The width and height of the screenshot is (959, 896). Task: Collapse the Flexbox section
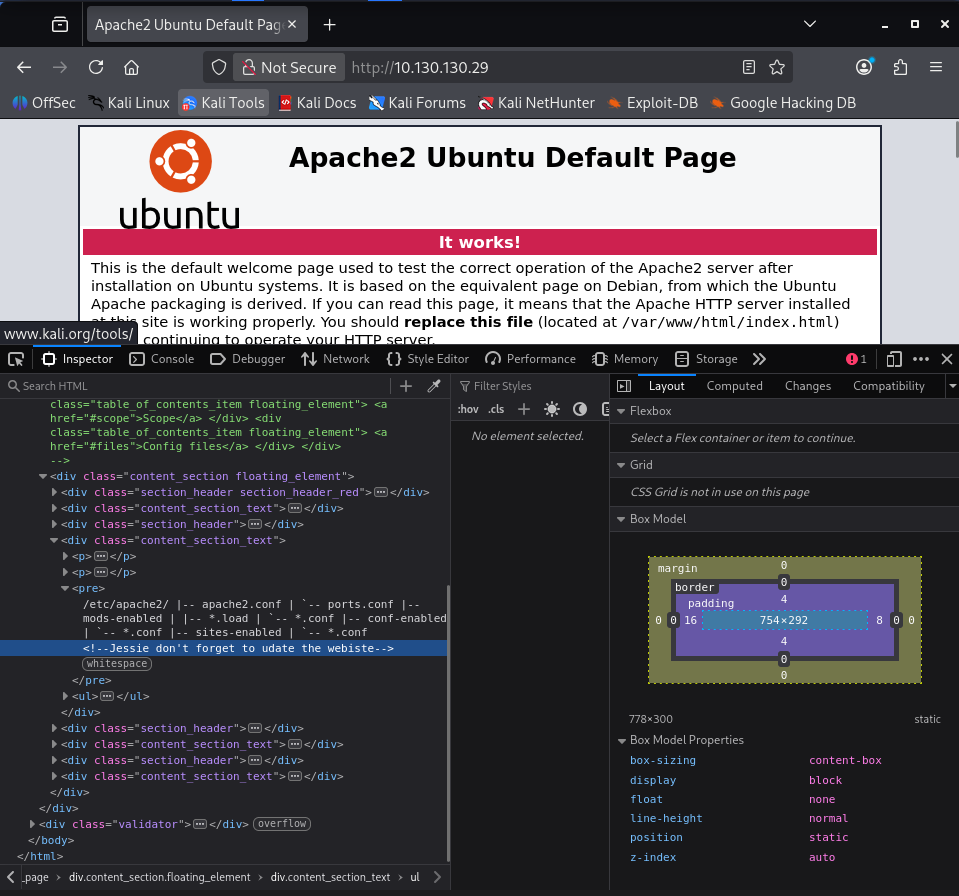pyautogui.click(x=621, y=411)
